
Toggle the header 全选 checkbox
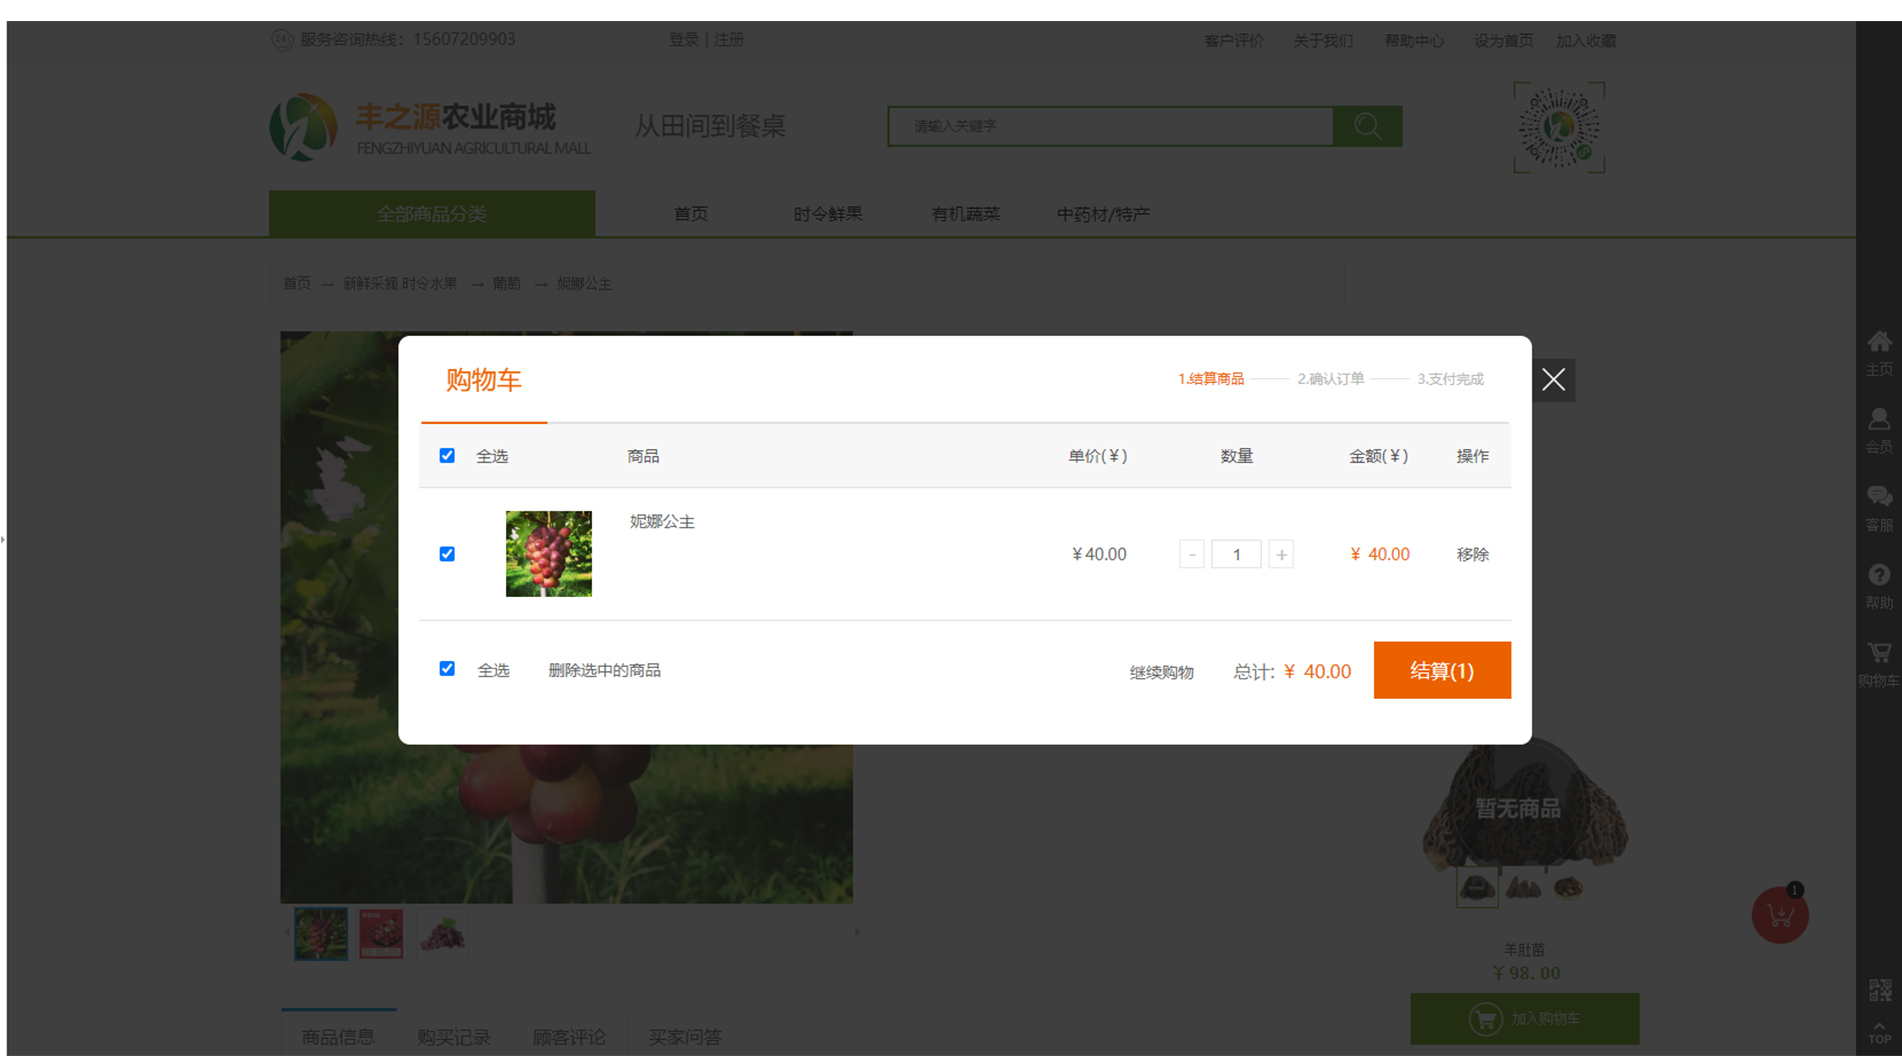click(447, 456)
